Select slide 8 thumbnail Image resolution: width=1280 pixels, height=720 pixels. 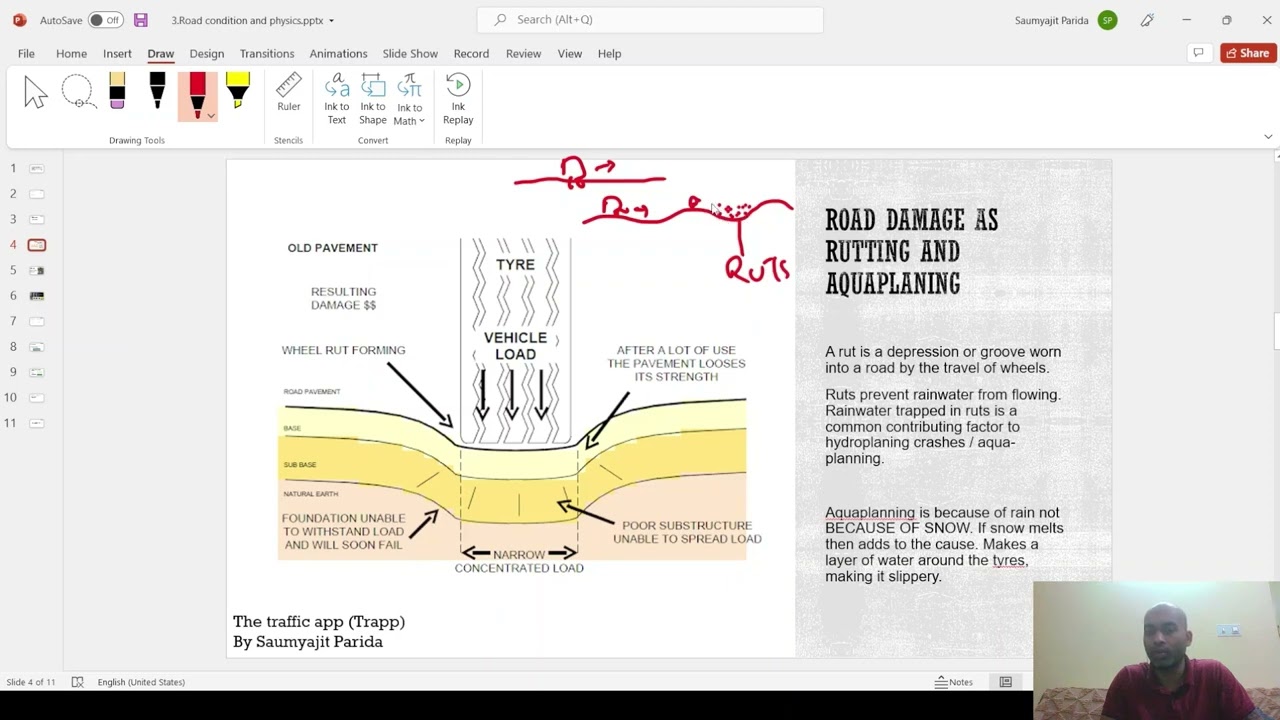tap(37, 347)
